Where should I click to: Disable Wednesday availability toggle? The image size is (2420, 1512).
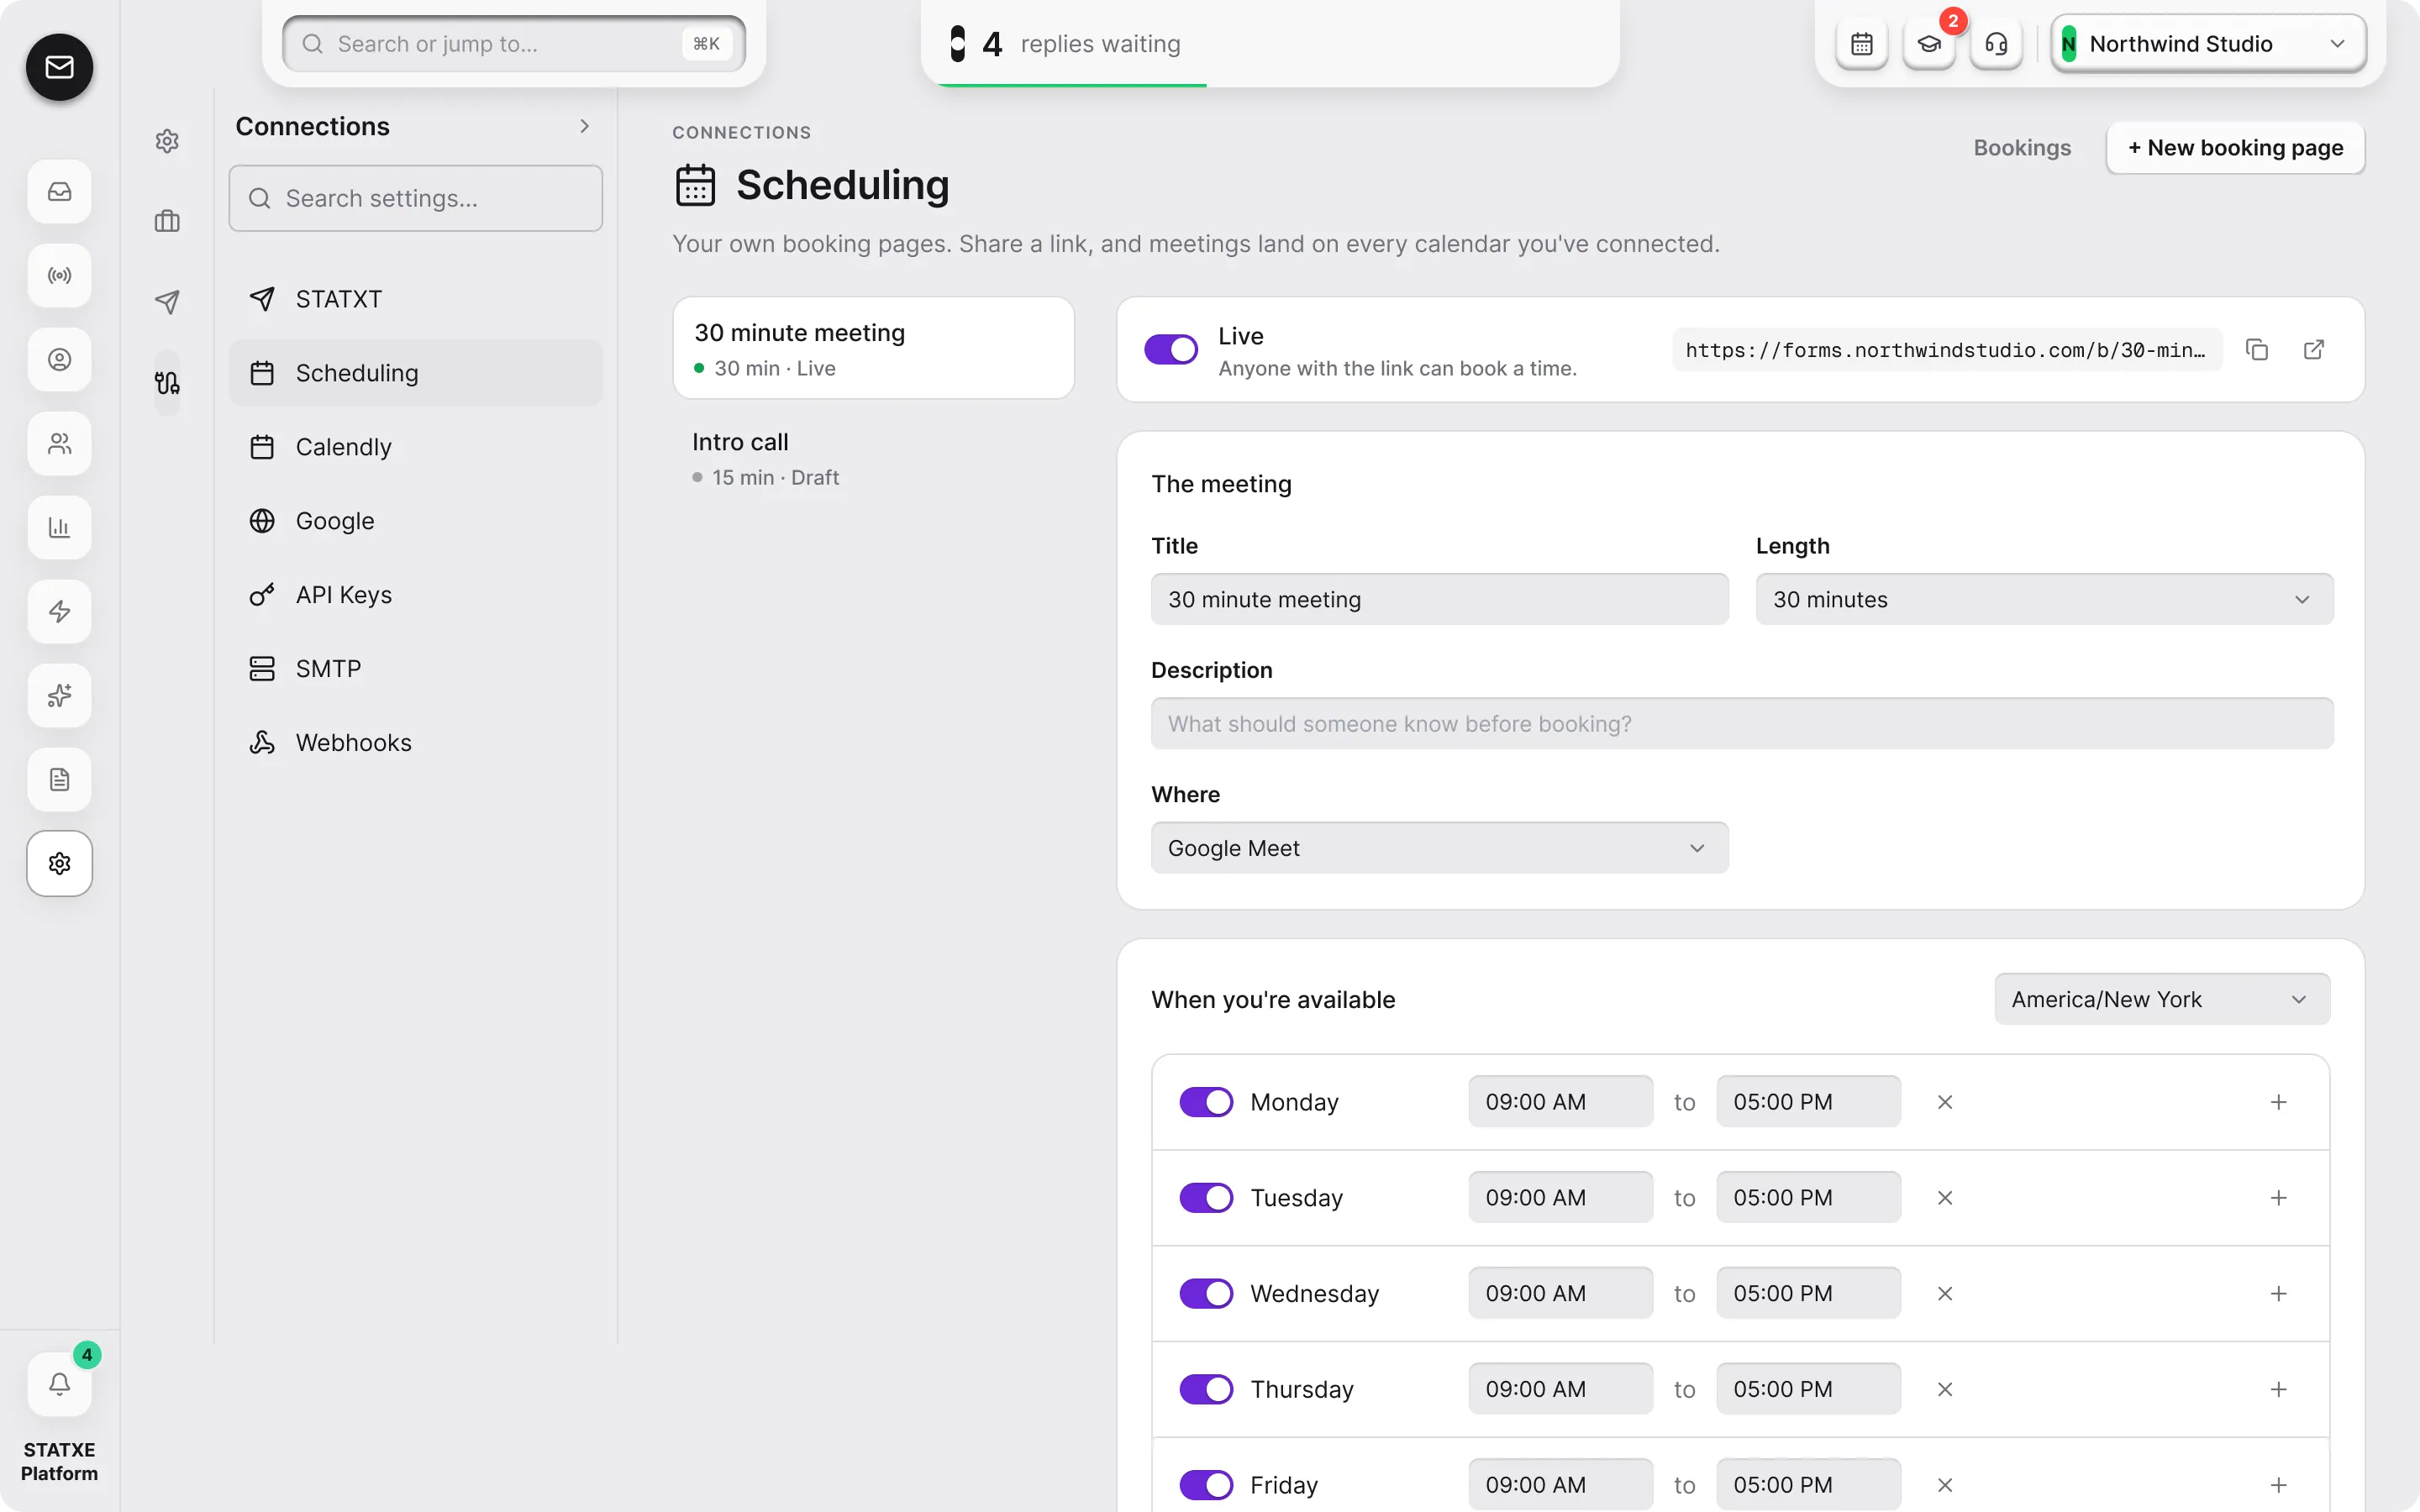pos(1206,1294)
